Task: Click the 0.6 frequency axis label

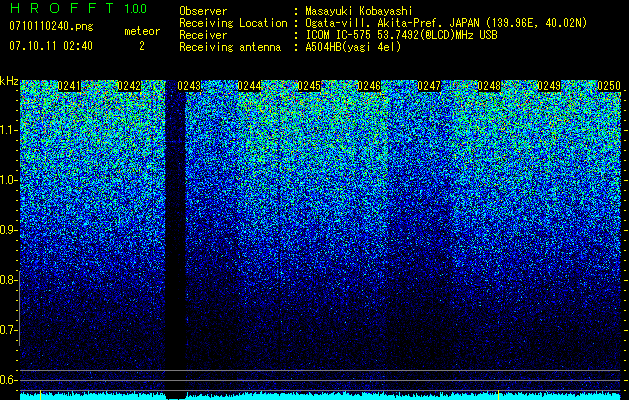Action: (x=9, y=380)
